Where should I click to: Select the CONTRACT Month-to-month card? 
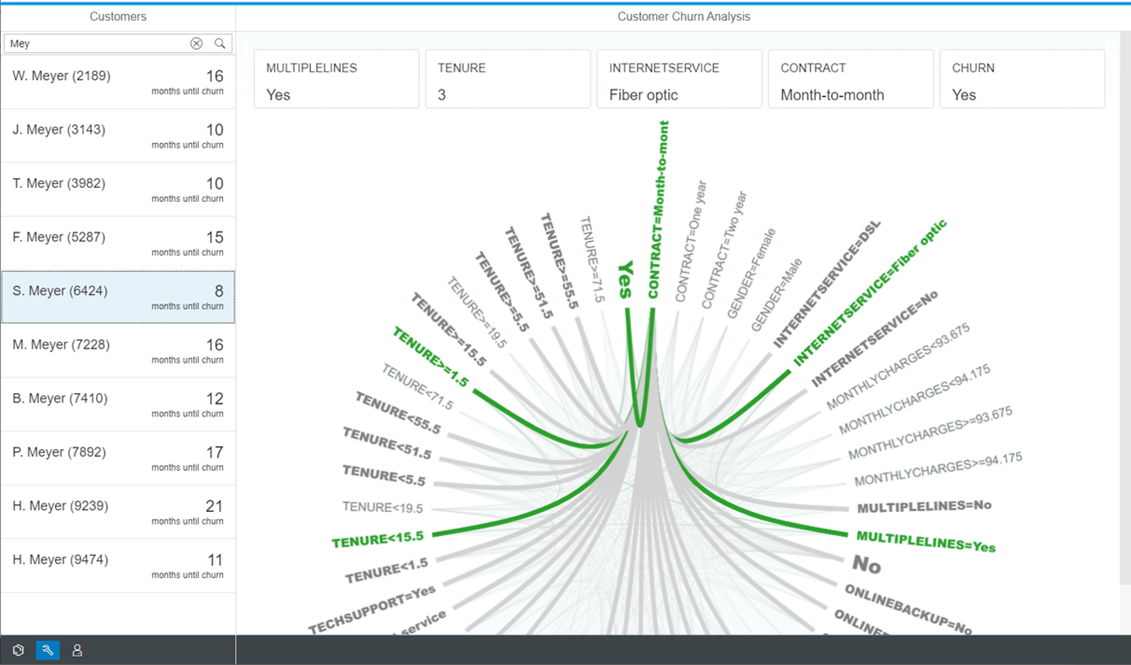[x=851, y=80]
